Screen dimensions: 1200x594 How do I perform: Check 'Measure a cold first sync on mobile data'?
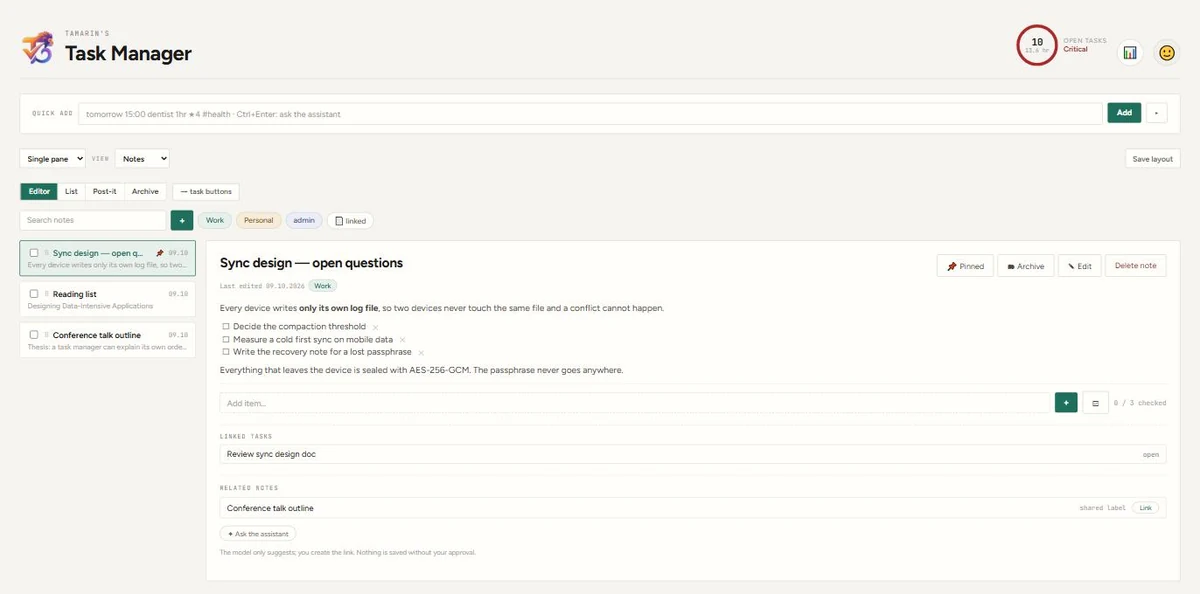click(226, 340)
